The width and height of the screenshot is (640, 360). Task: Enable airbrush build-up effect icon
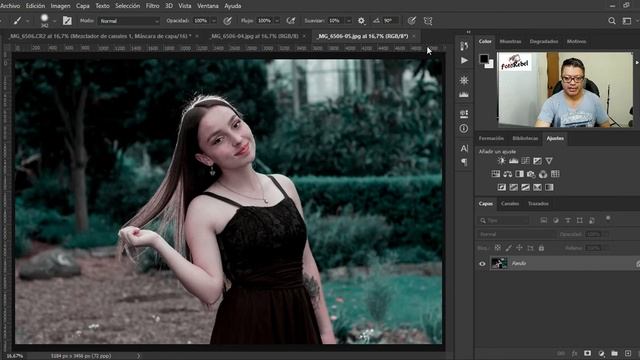click(x=291, y=20)
